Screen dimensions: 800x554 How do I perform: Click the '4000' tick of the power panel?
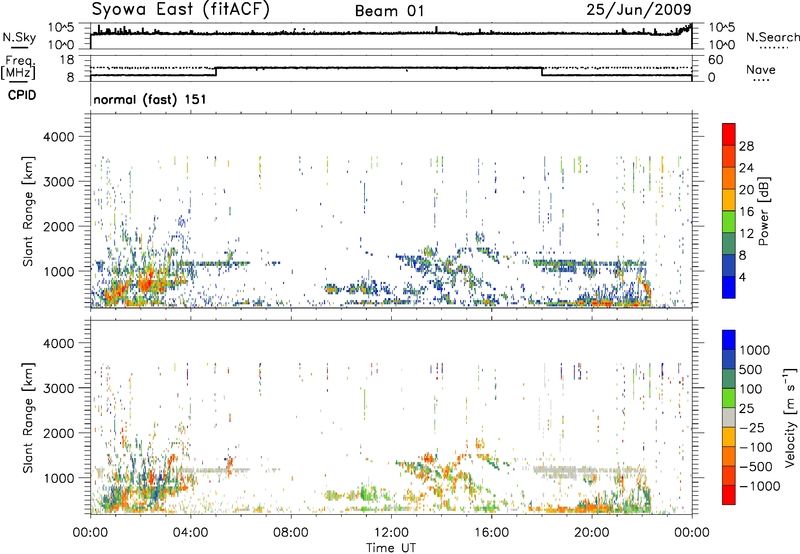[x=59, y=137]
